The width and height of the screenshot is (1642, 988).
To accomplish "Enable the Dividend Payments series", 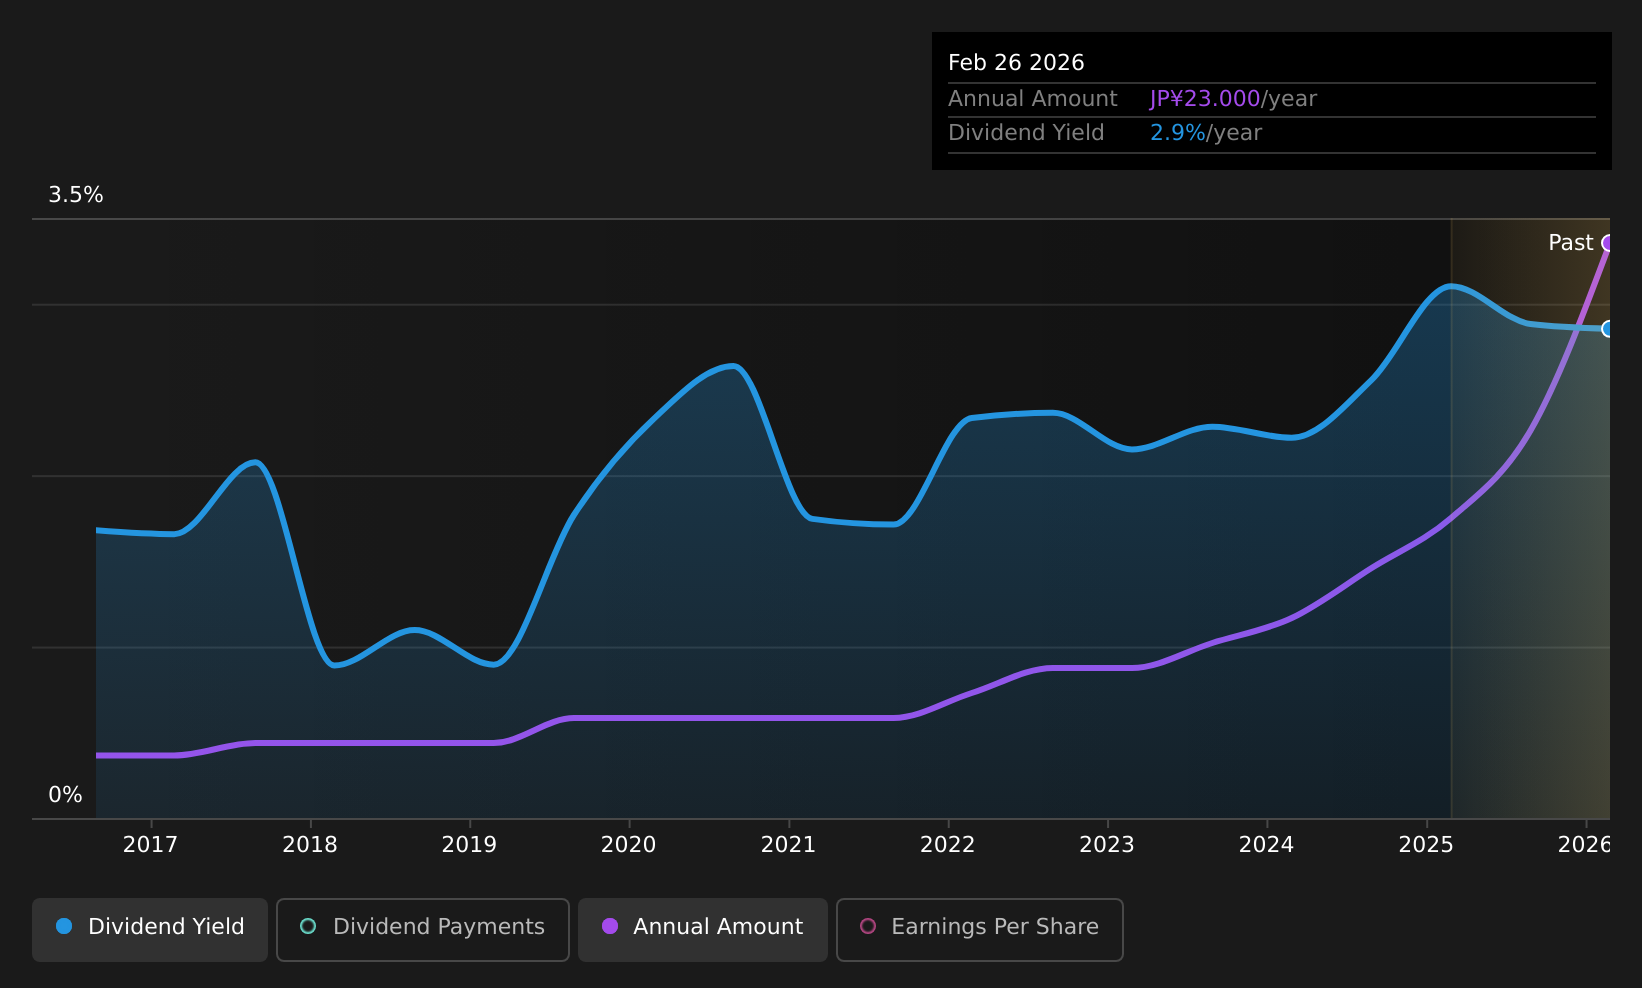I will [x=423, y=929].
